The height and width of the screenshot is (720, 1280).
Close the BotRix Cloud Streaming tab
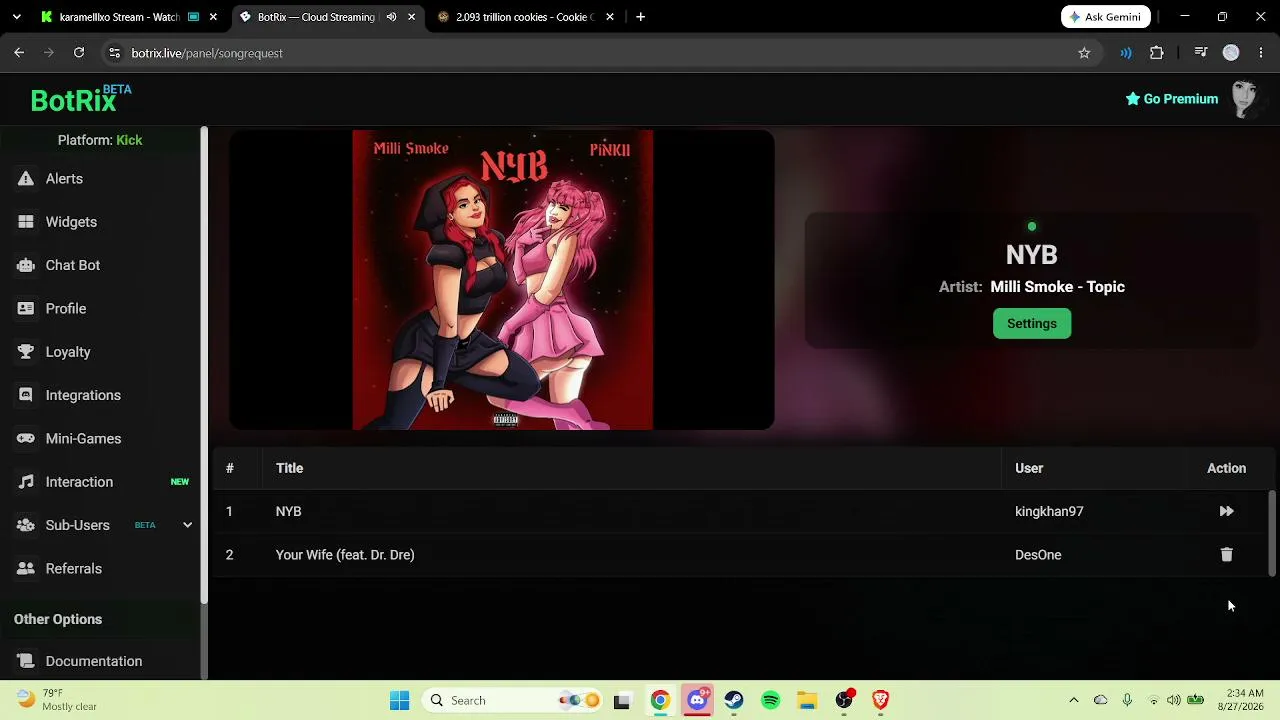411,17
